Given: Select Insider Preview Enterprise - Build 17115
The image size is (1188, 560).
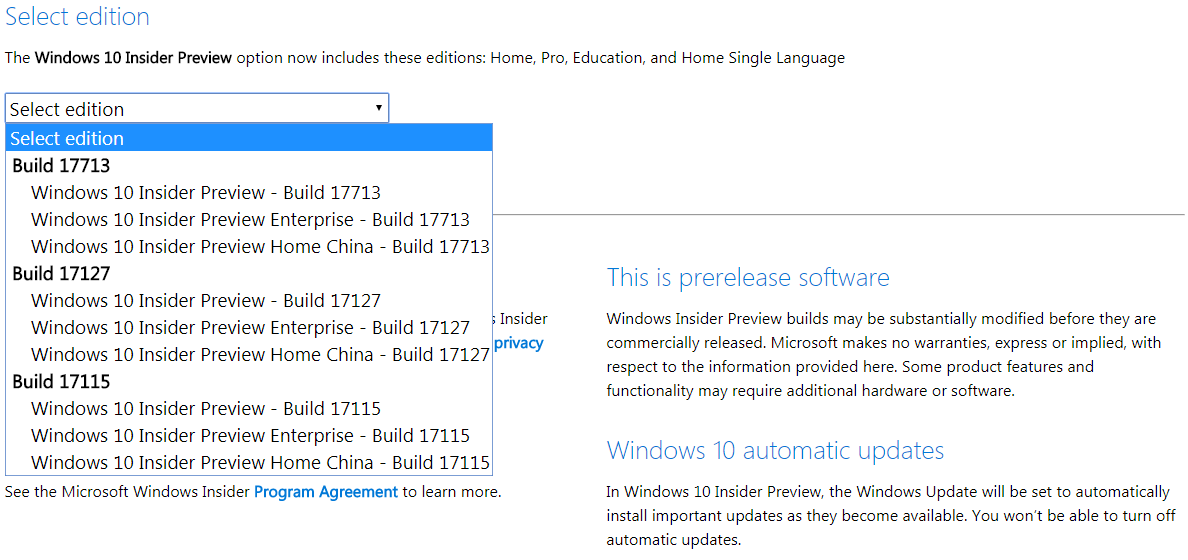Looking at the screenshot, I should pos(249,436).
